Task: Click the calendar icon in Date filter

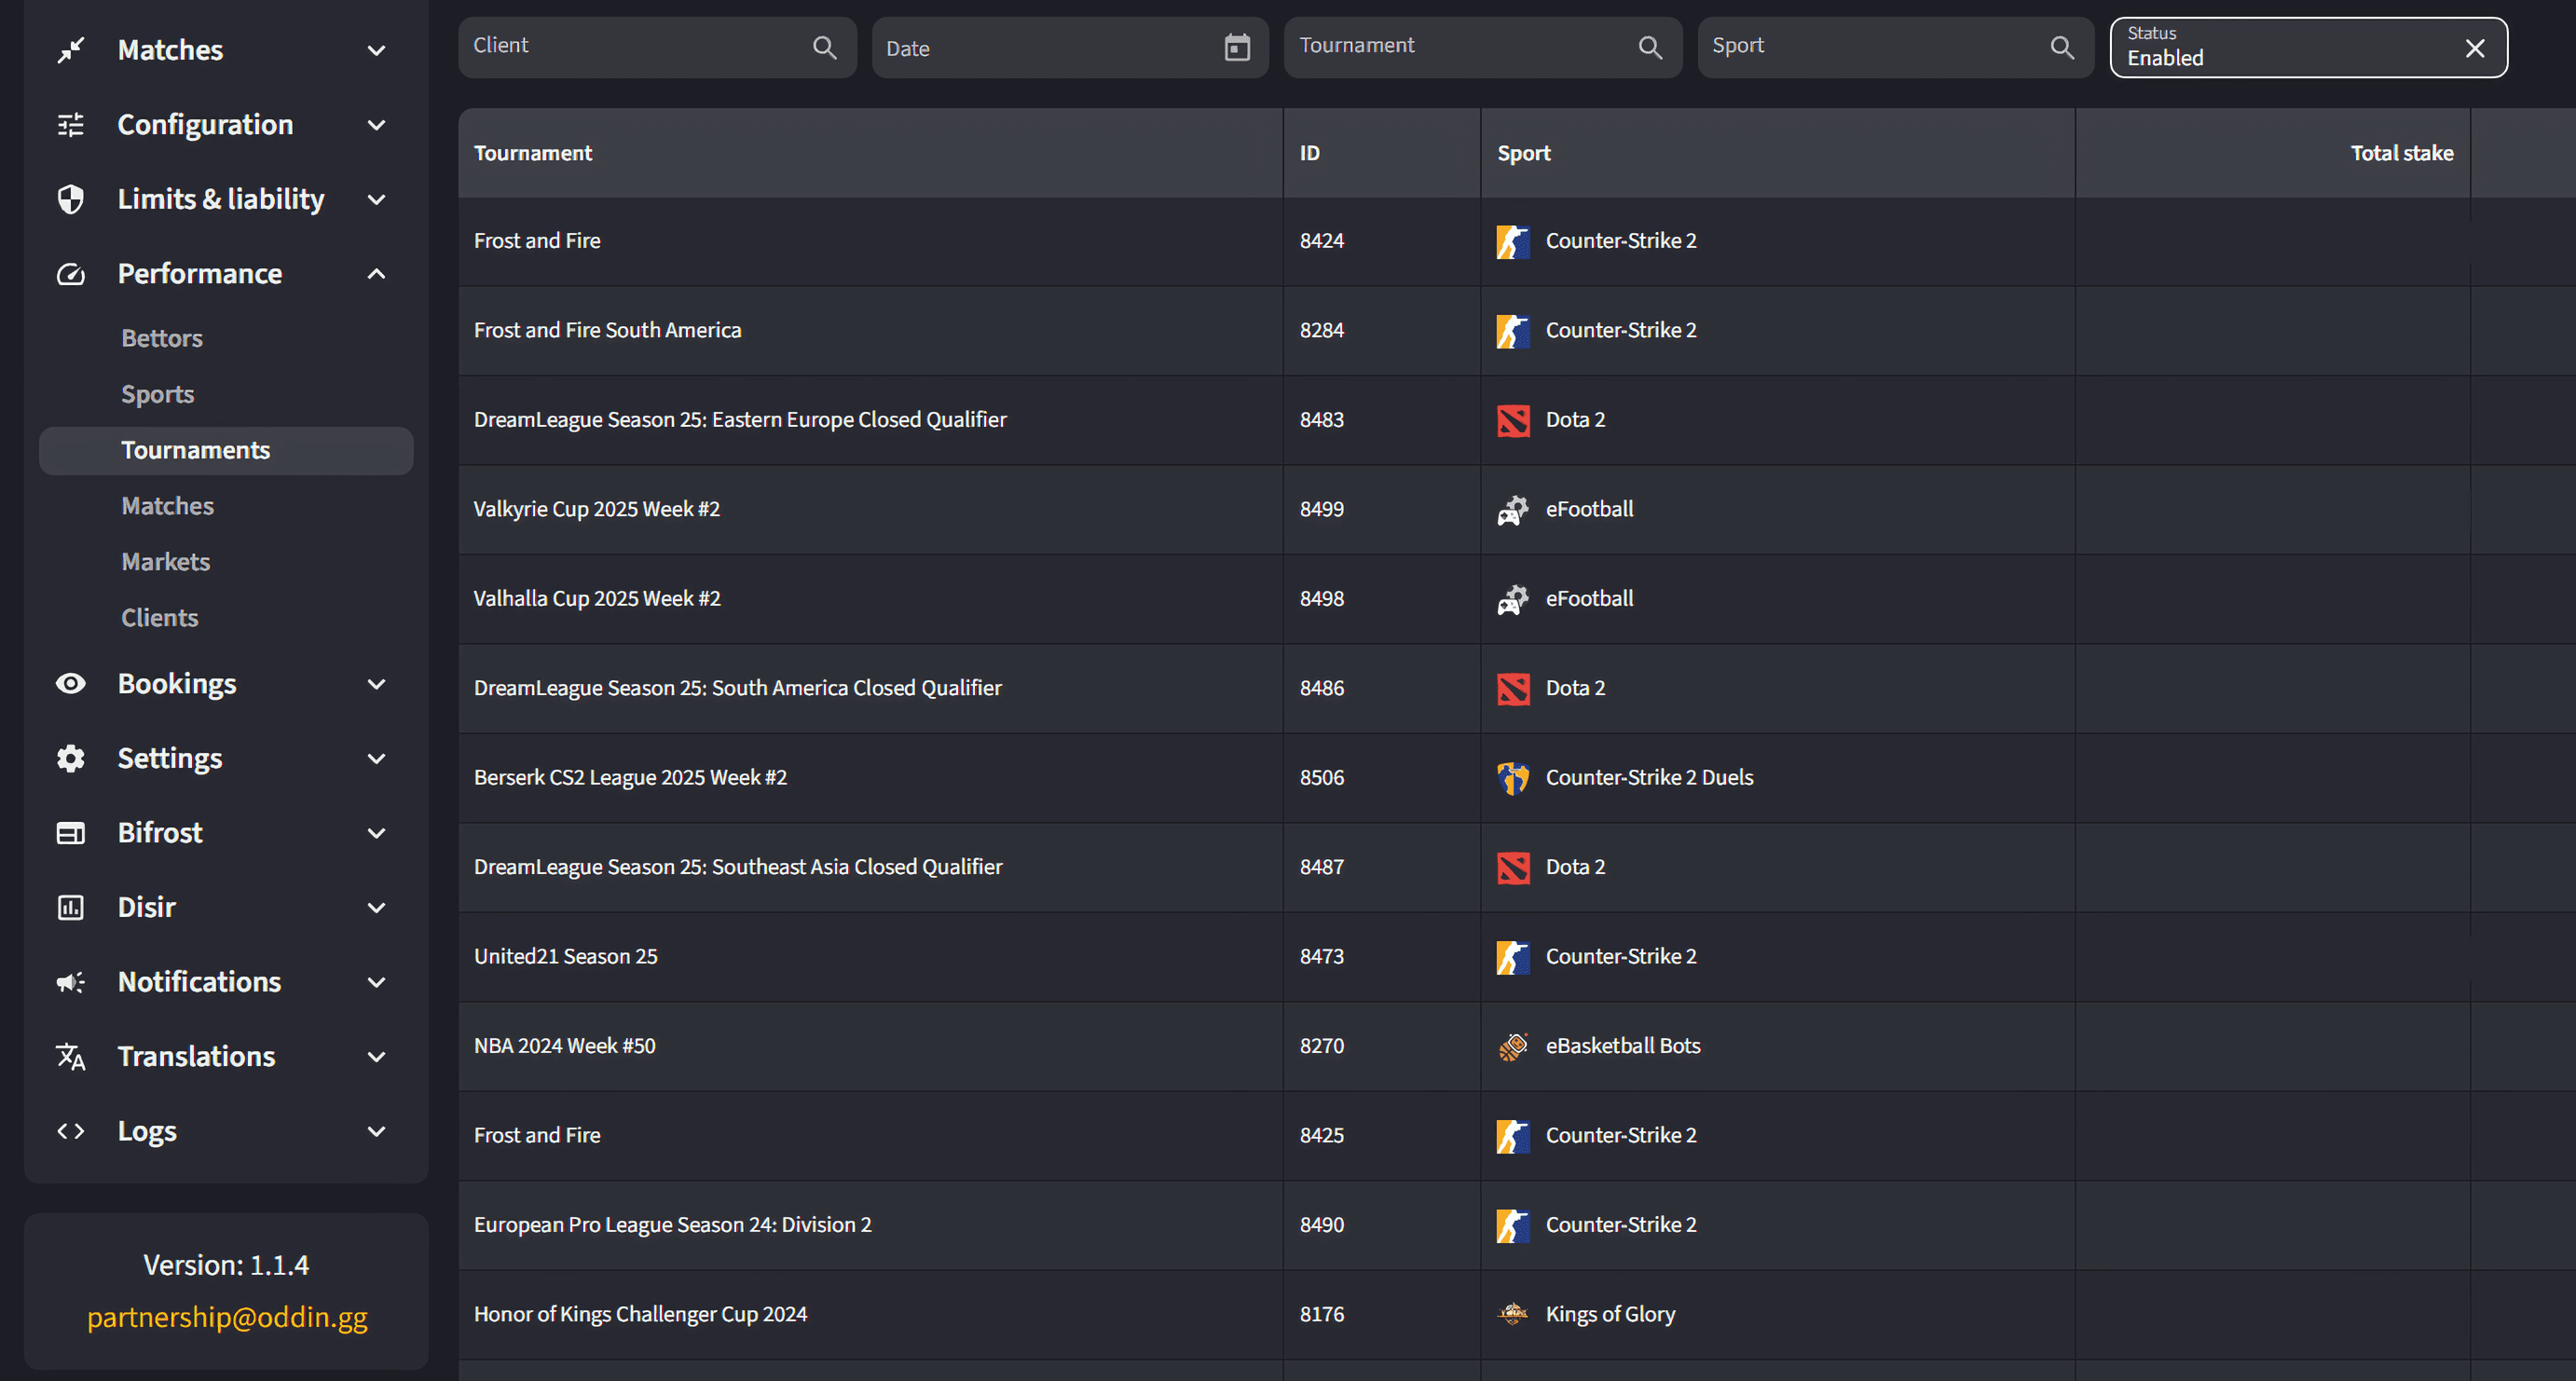Action: [1237, 48]
